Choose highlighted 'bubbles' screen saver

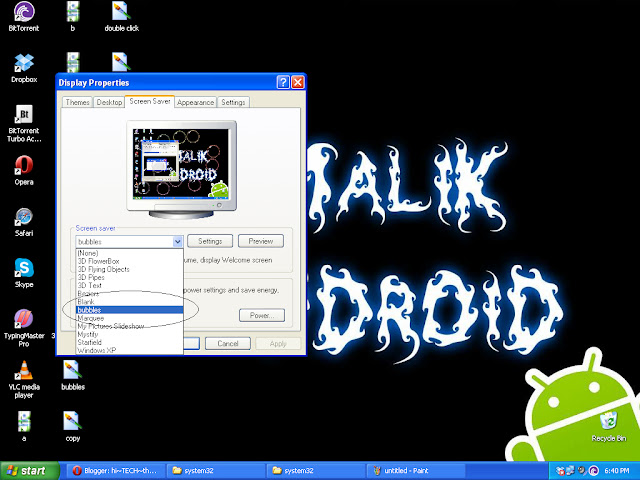pyautogui.click(x=129, y=310)
